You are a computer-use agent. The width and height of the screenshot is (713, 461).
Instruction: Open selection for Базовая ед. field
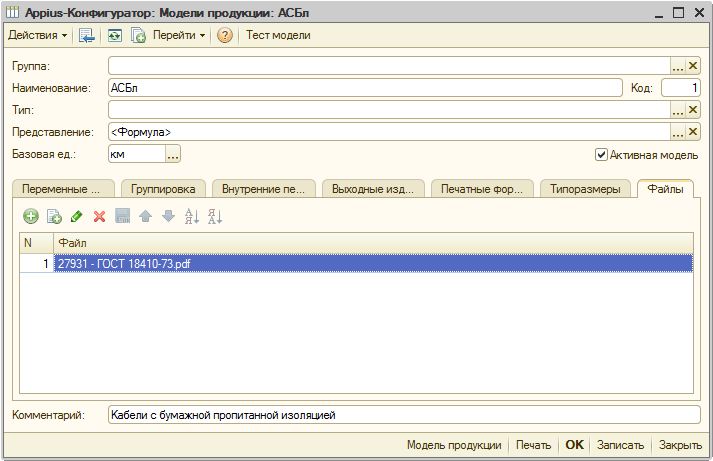point(172,155)
